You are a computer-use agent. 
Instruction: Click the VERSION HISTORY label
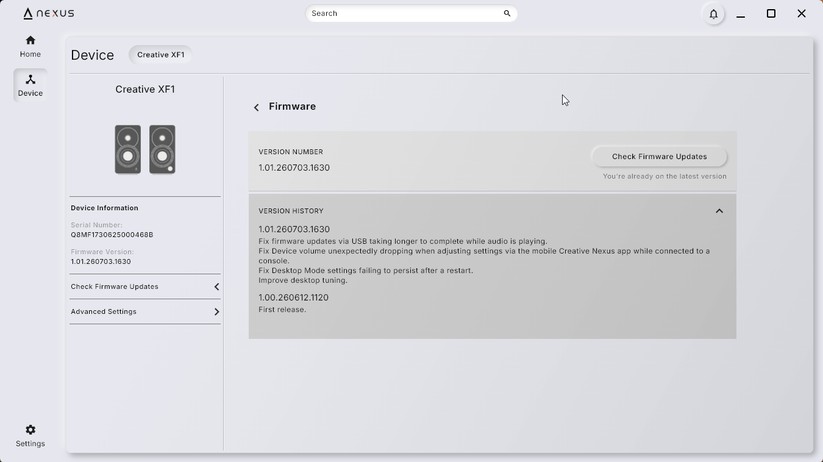coord(291,211)
